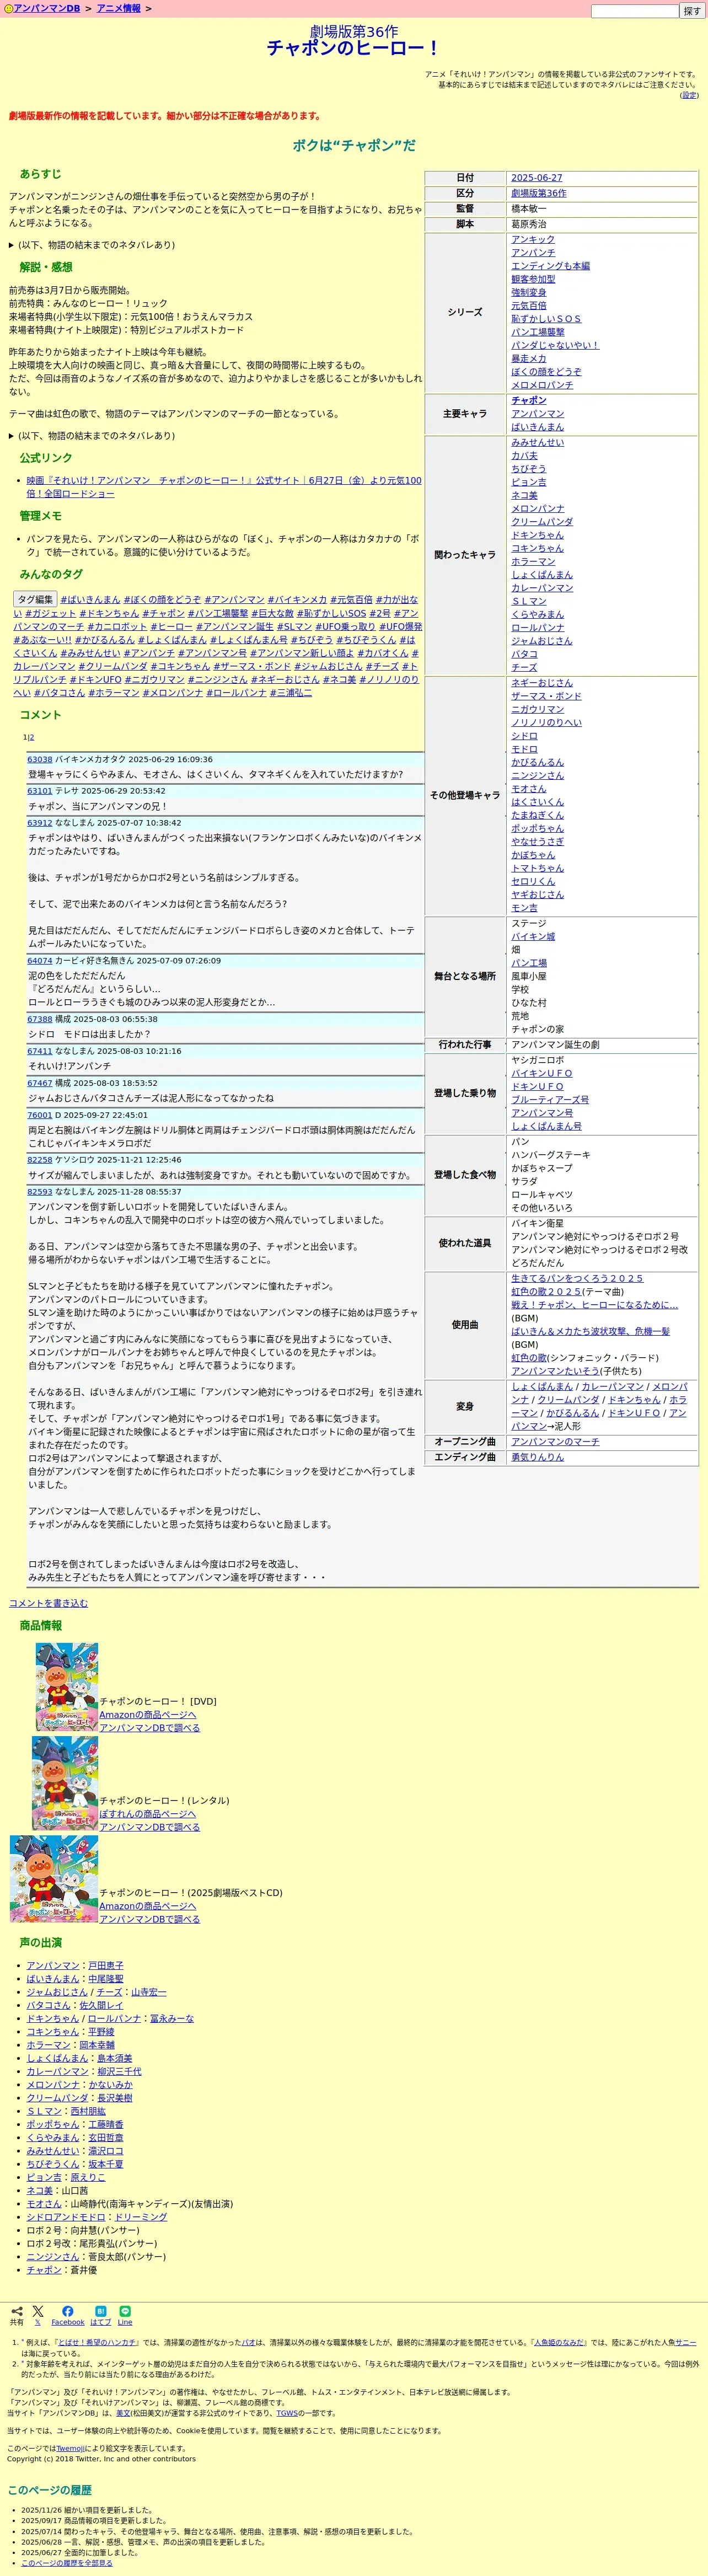Image resolution: width=708 pixels, height=2576 pixels.
Task: Open the #三浦弘二 tag
Action: point(291,693)
